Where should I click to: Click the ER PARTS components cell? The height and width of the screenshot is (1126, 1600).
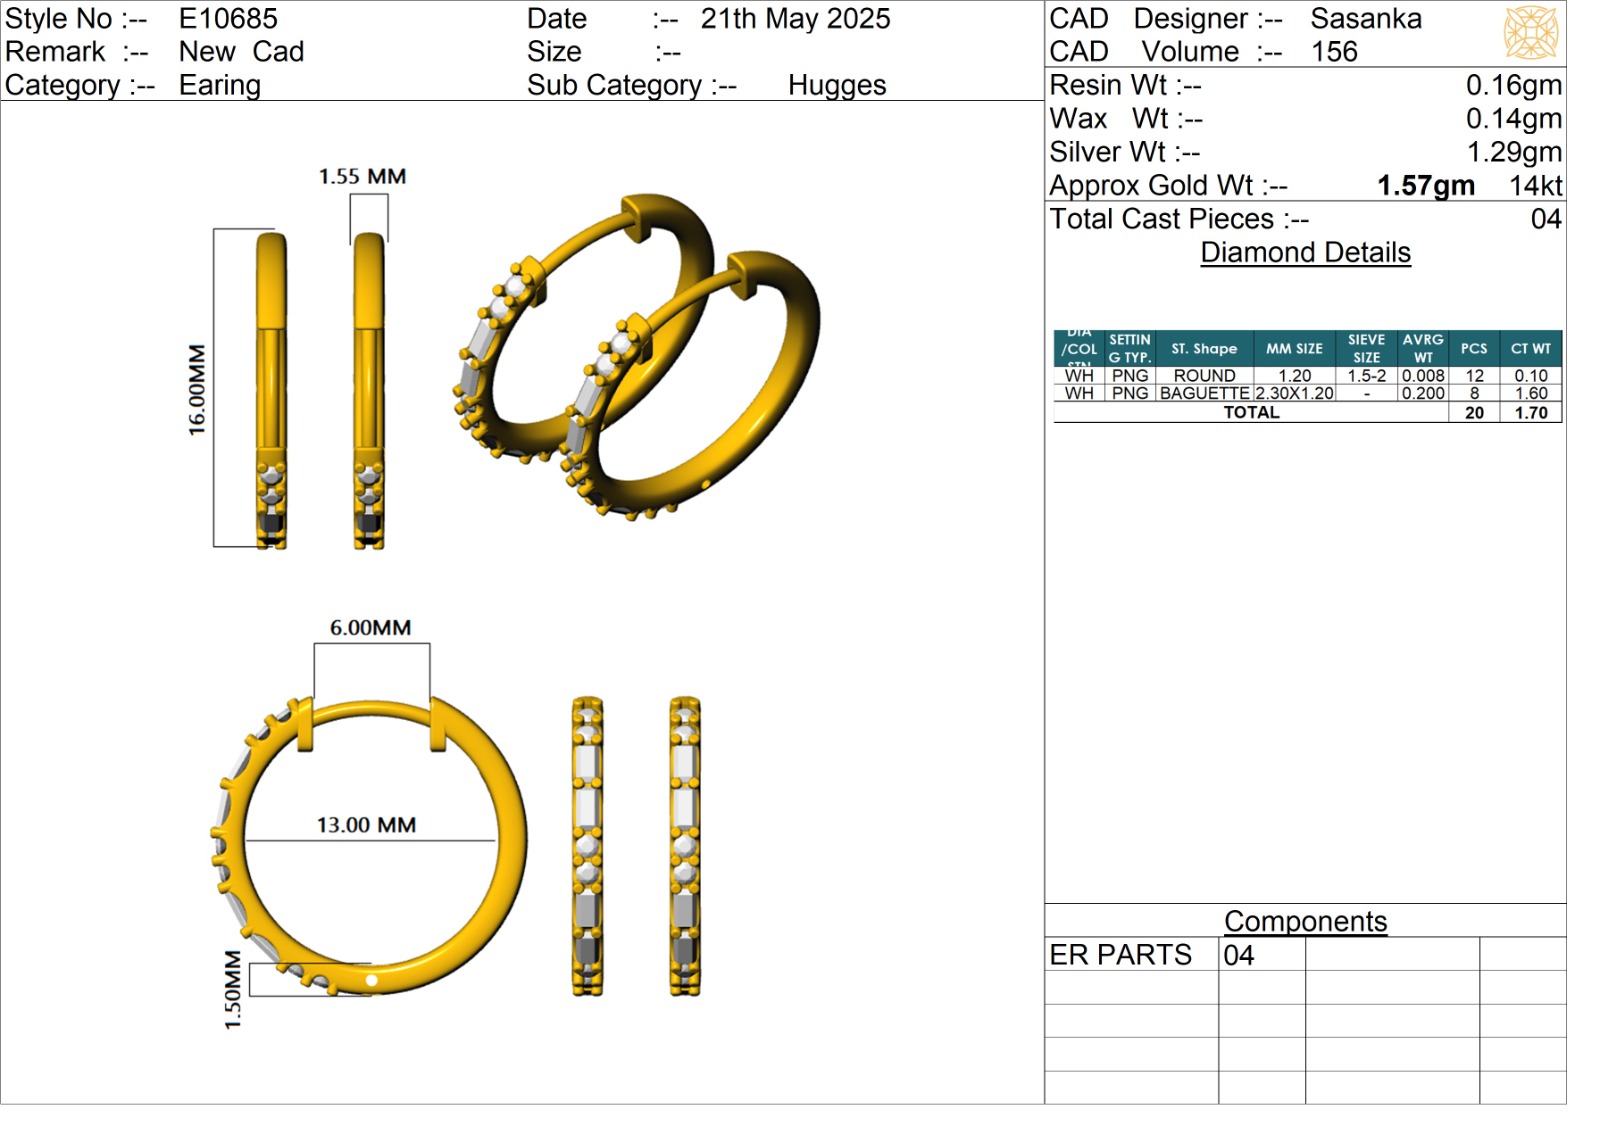click(1121, 955)
